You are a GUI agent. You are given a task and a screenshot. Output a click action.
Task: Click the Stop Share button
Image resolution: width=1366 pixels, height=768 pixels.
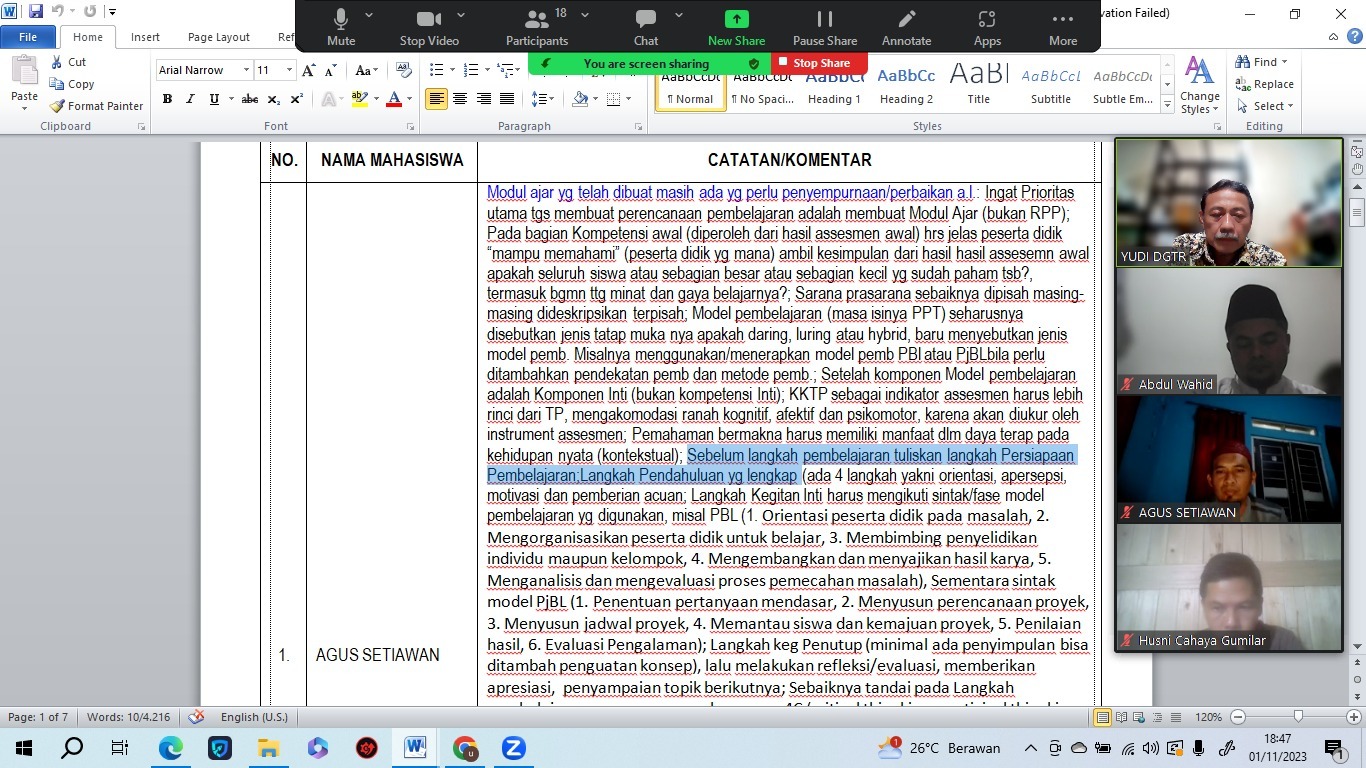pyautogui.click(x=820, y=63)
